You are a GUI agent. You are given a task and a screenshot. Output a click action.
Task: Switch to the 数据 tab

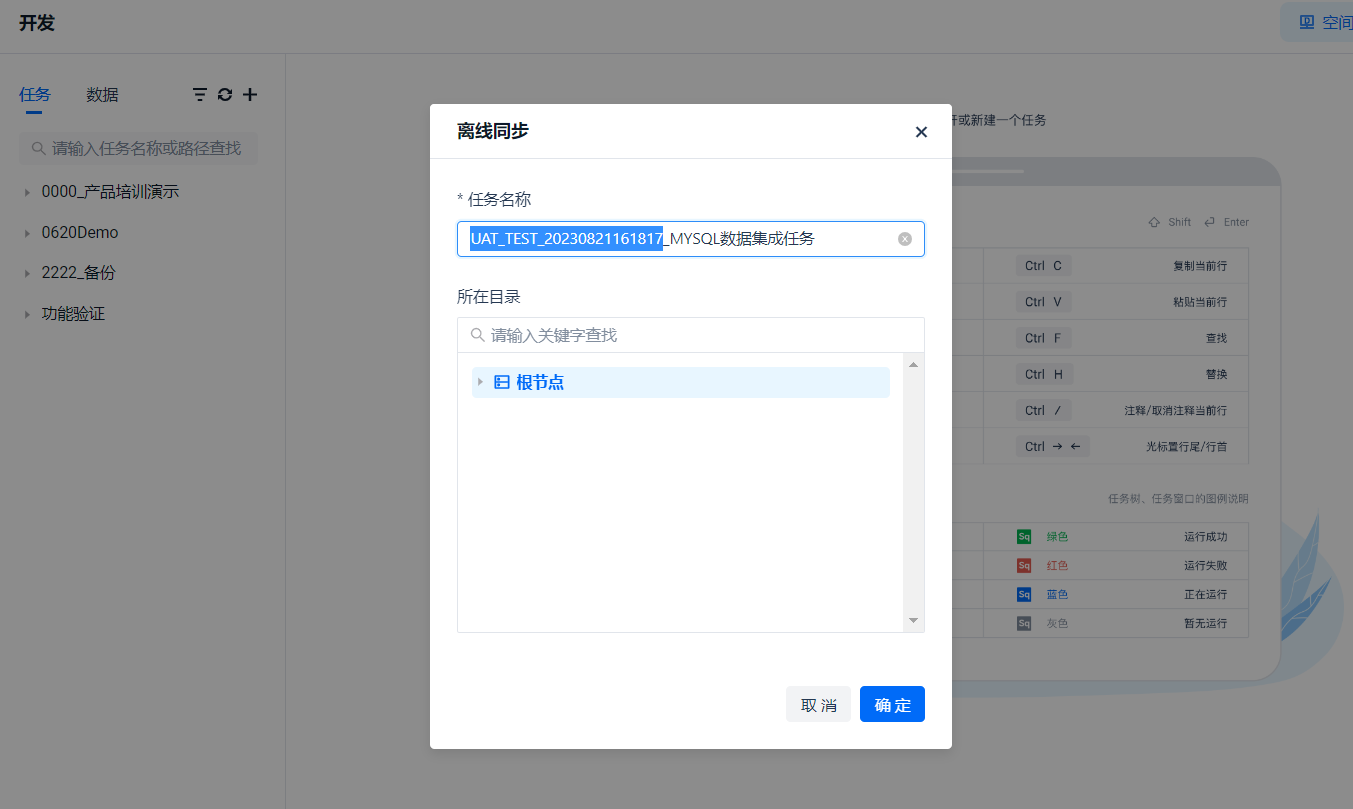(x=102, y=95)
